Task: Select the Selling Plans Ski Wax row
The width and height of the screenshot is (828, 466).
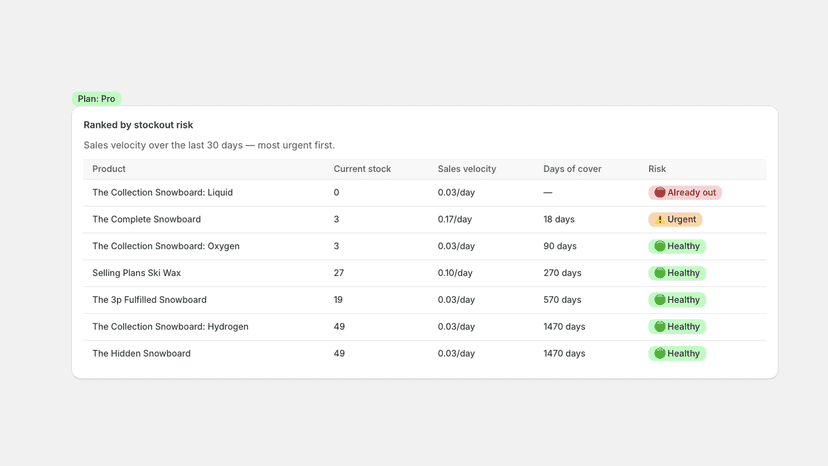Action: coord(425,273)
